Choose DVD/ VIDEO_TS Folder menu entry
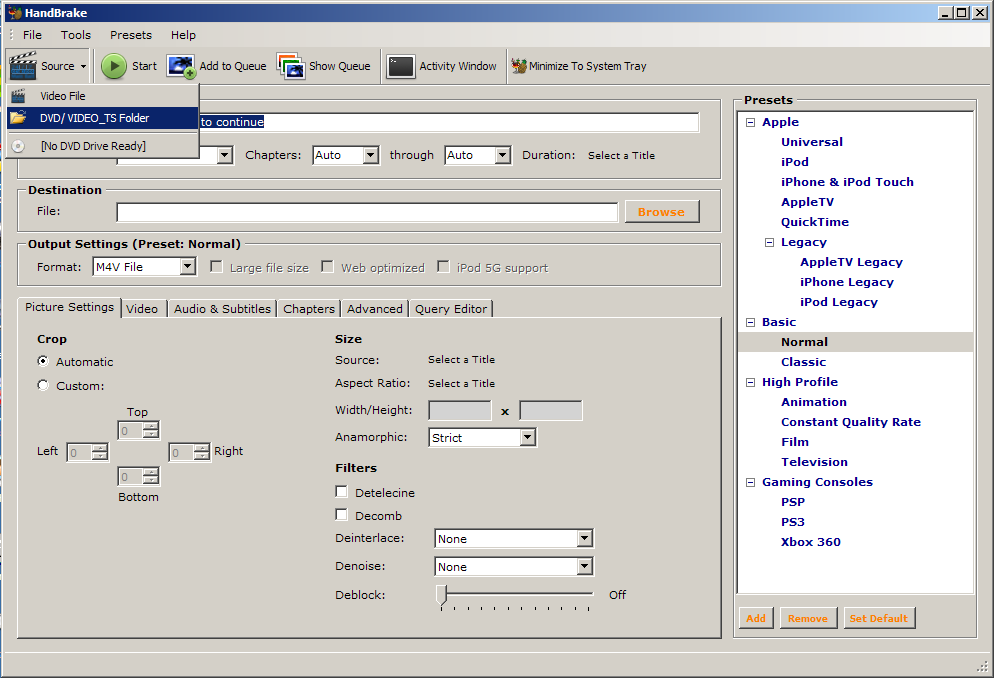The width and height of the screenshot is (994, 678). click(103, 118)
